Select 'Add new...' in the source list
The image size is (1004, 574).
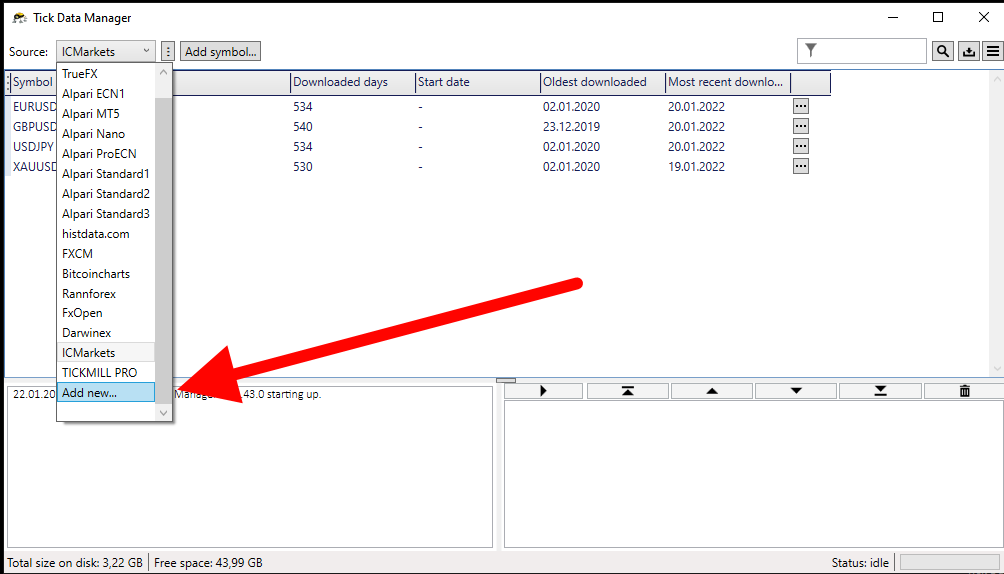[x=105, y=393]
